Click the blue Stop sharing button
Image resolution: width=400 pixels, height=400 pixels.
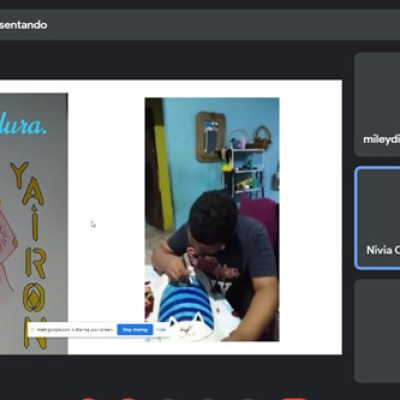pyautogui.click(x=135, y=330)
